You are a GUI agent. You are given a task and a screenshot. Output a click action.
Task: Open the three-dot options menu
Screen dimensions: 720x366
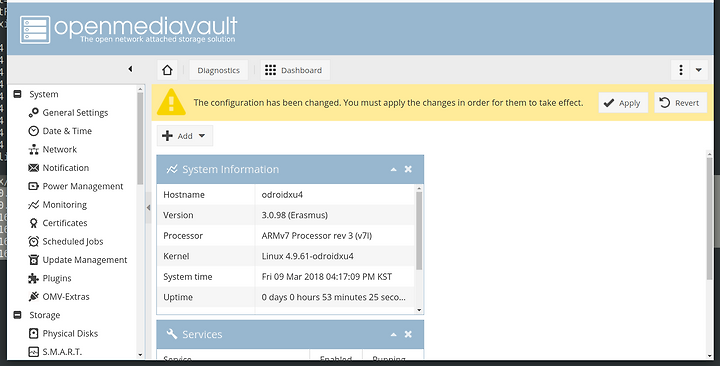(x=681, y=70)
